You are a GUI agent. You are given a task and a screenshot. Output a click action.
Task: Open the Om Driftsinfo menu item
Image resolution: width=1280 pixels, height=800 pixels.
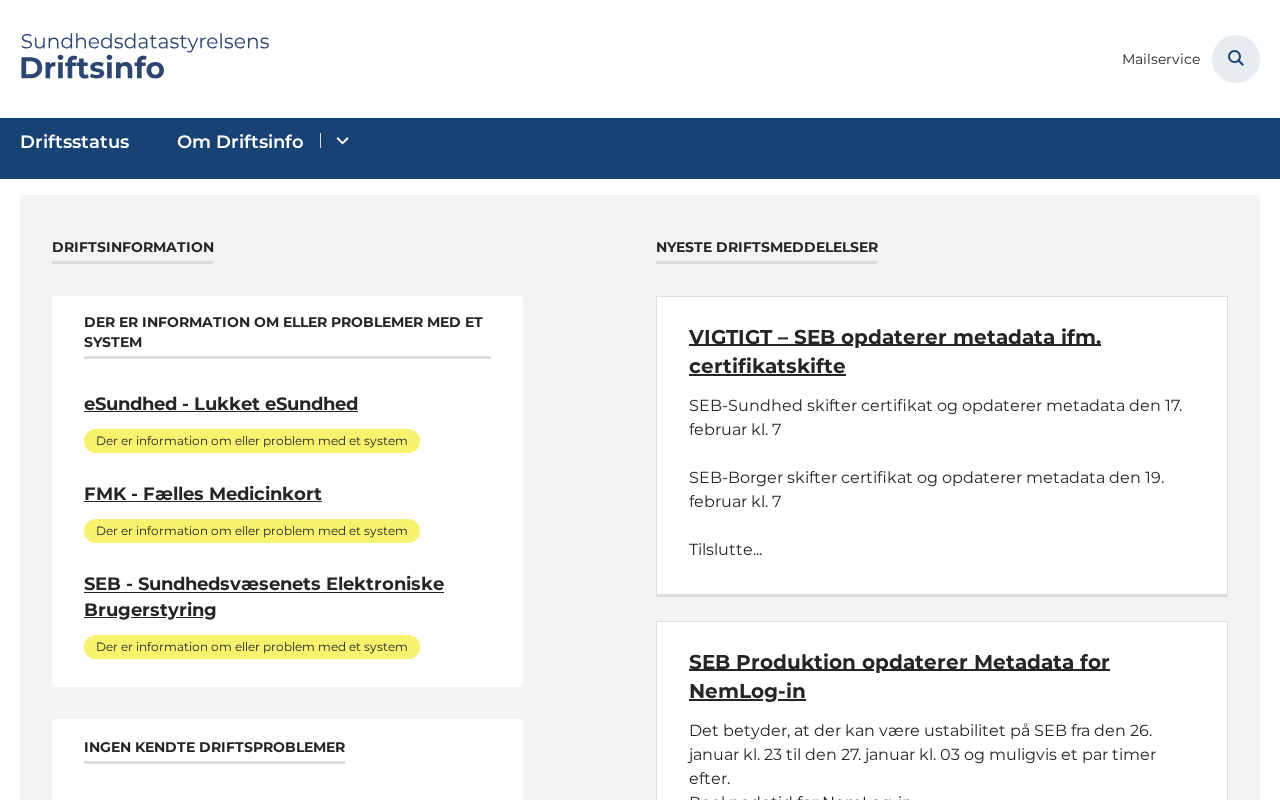(x=240, y=142)
